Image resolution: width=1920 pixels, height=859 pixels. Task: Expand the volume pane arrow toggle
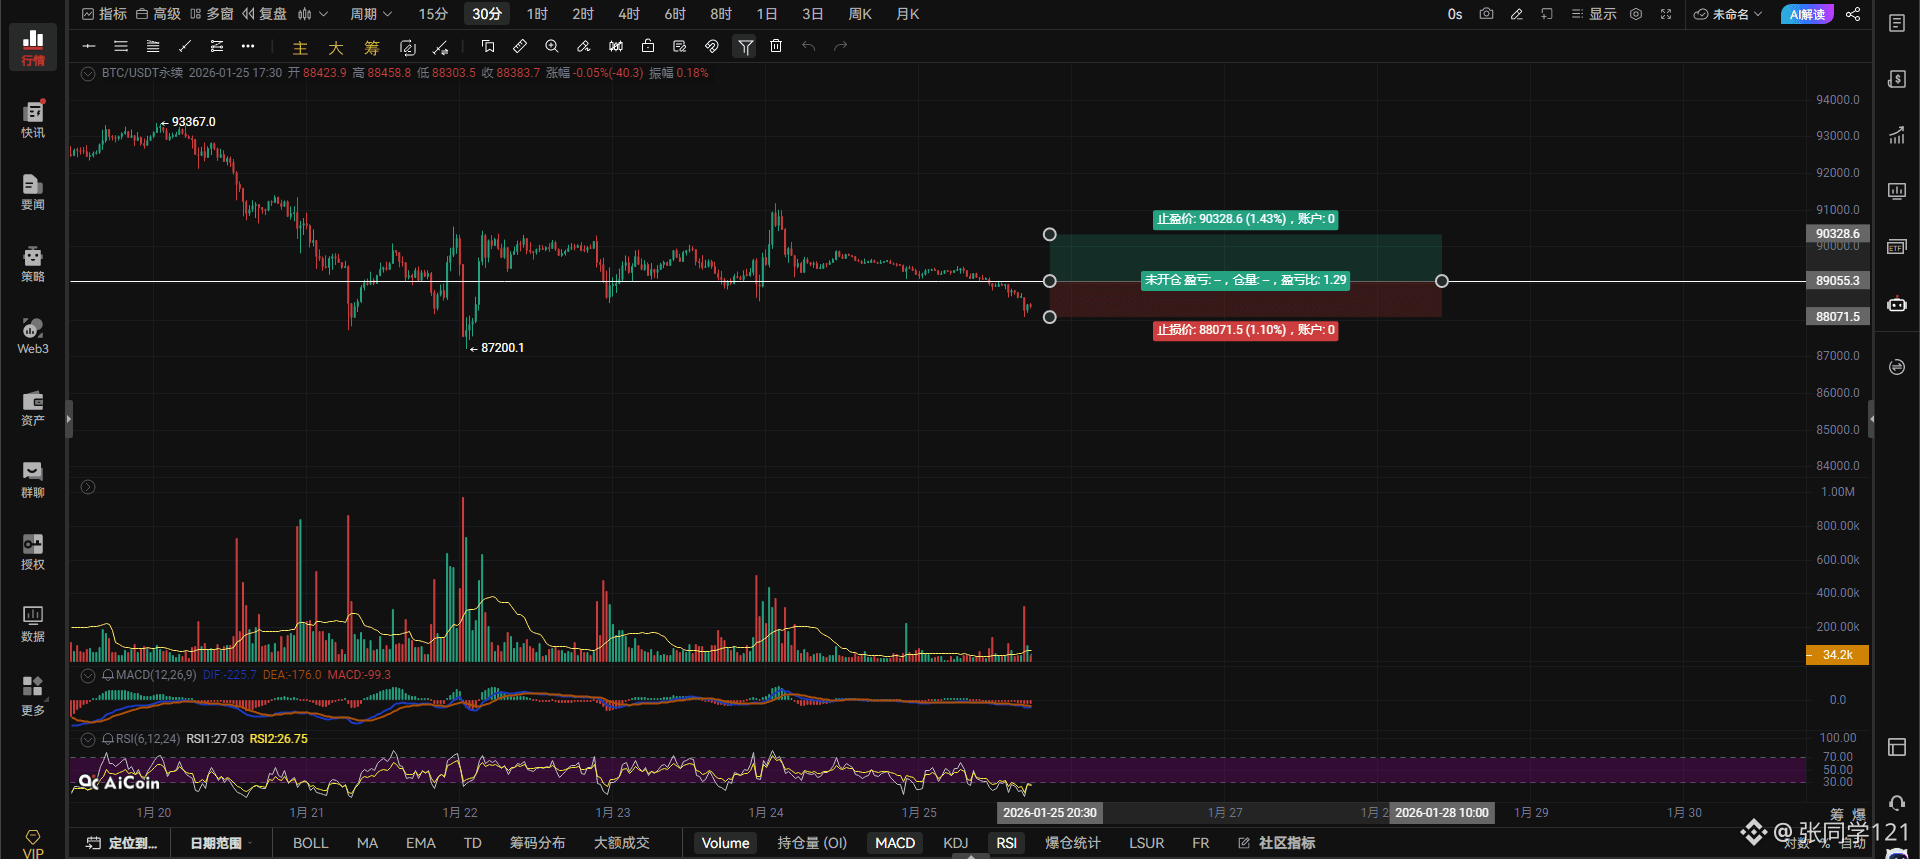[88, 487]
